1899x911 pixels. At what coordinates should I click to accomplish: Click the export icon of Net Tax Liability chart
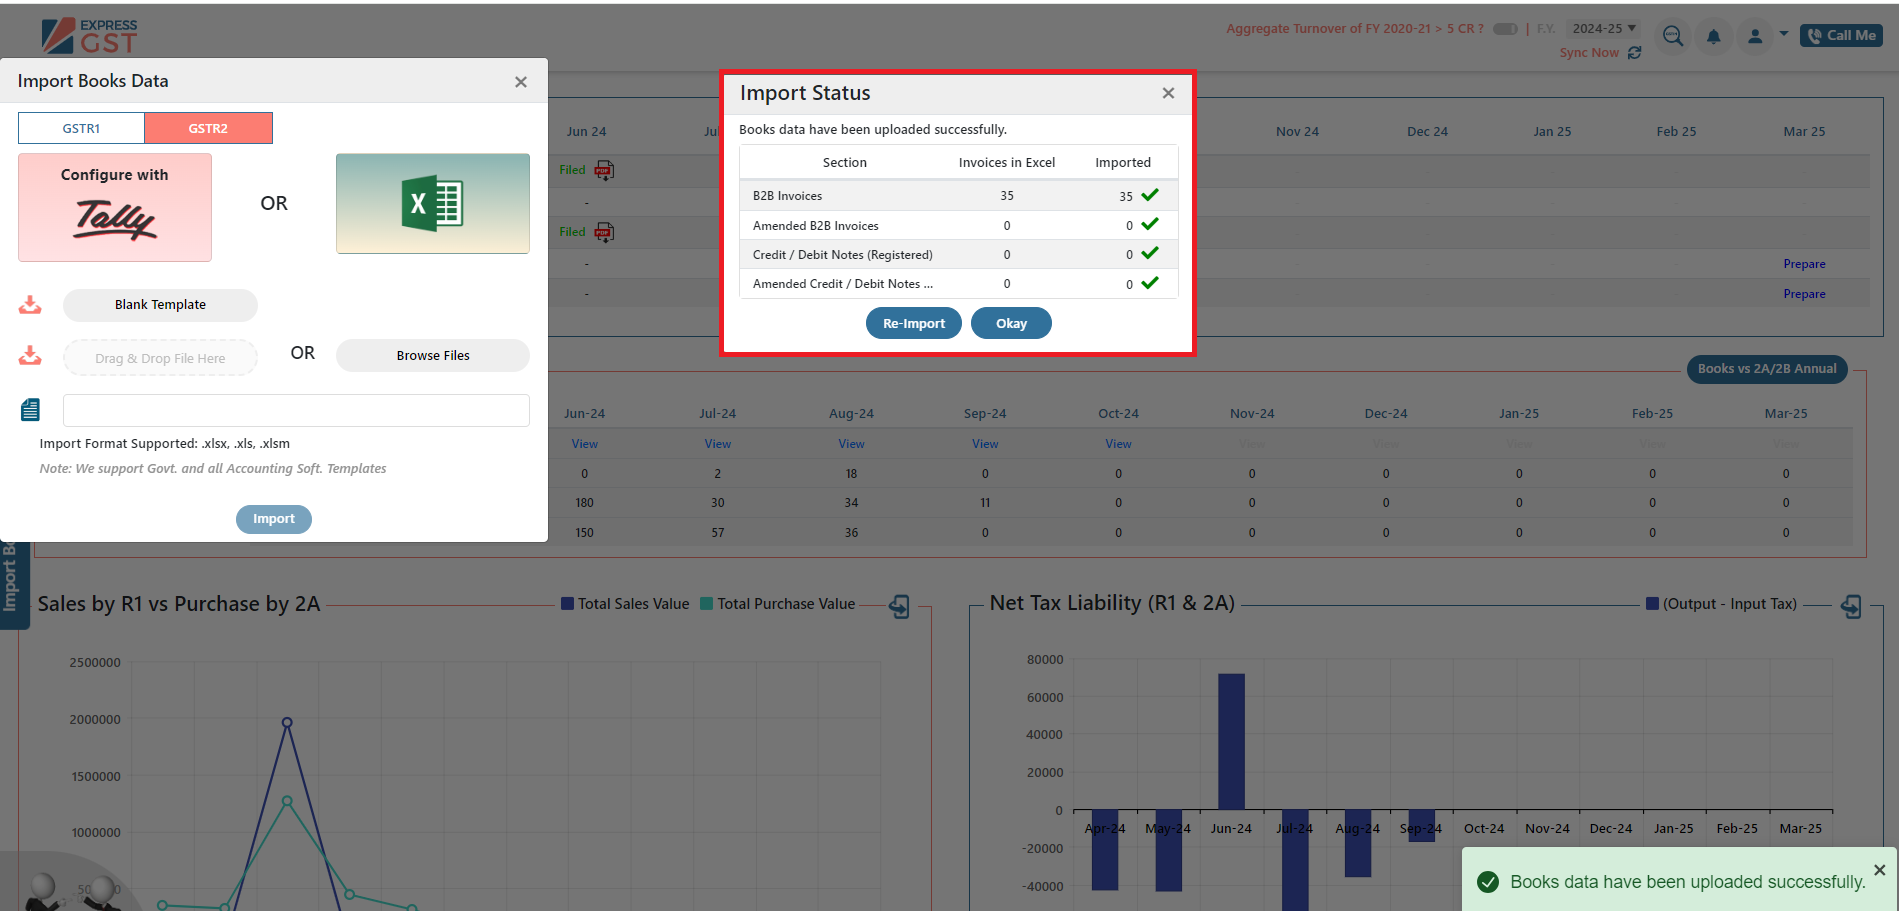(x=1851, y=606)
